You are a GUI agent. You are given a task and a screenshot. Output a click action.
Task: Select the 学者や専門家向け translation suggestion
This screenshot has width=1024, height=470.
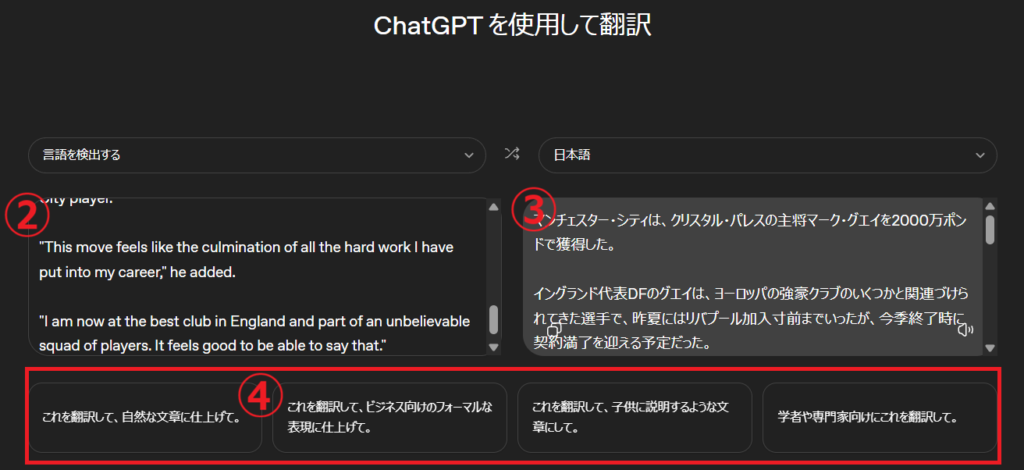tap(879, 417)
